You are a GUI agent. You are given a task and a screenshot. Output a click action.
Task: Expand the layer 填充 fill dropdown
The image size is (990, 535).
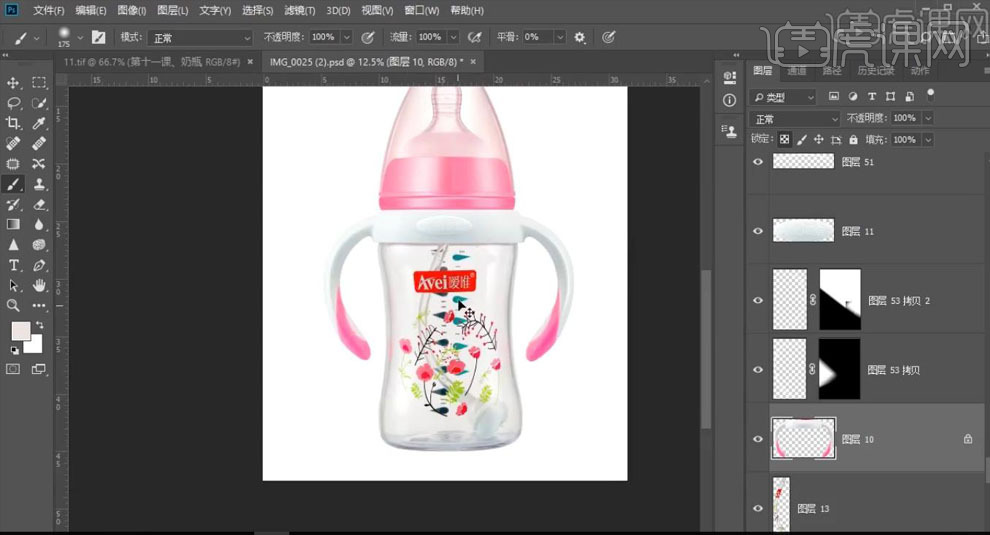pos(928,140)
